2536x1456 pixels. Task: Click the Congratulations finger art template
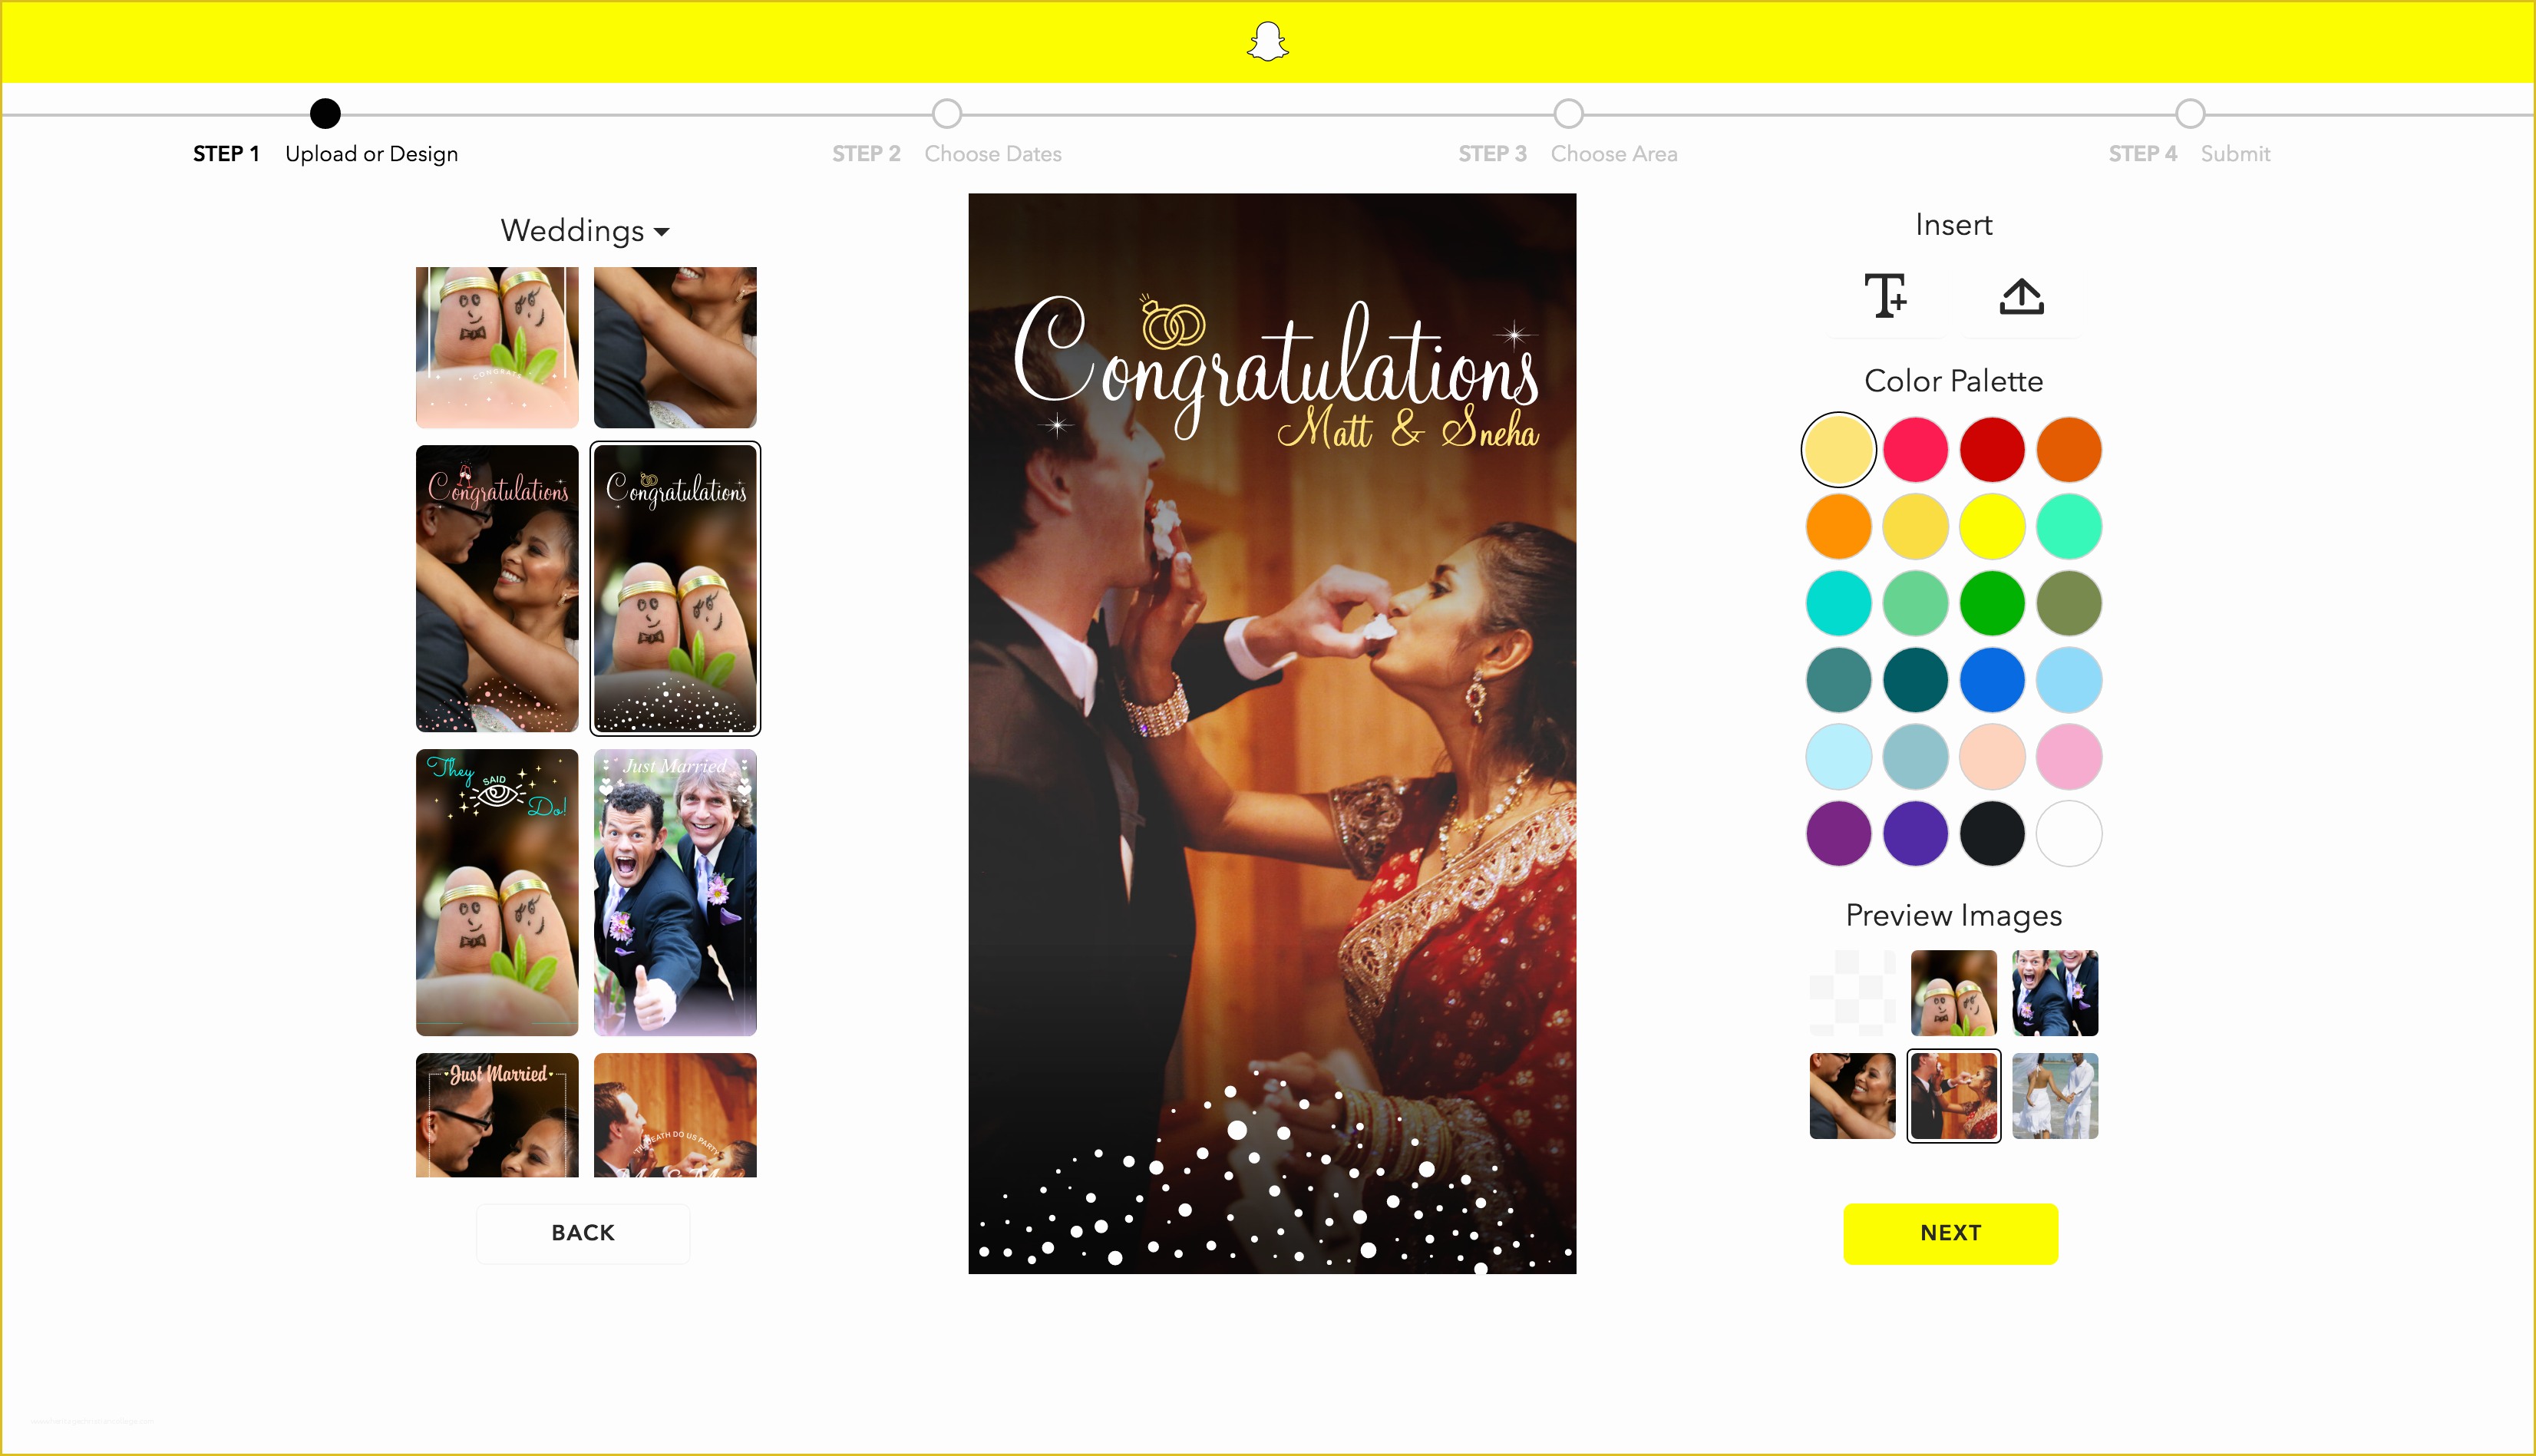[x=674, y=587]
